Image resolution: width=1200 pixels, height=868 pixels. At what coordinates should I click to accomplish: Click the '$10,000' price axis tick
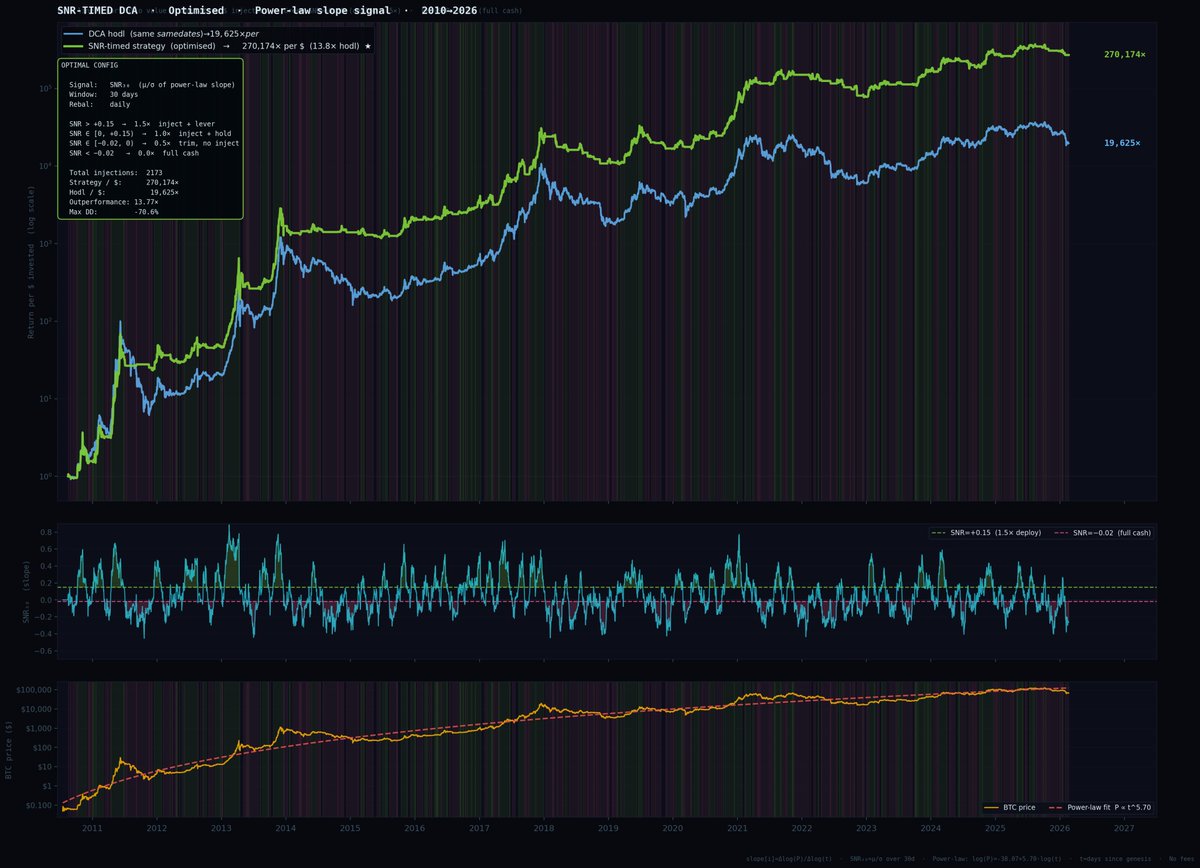[x=37, y=709]
